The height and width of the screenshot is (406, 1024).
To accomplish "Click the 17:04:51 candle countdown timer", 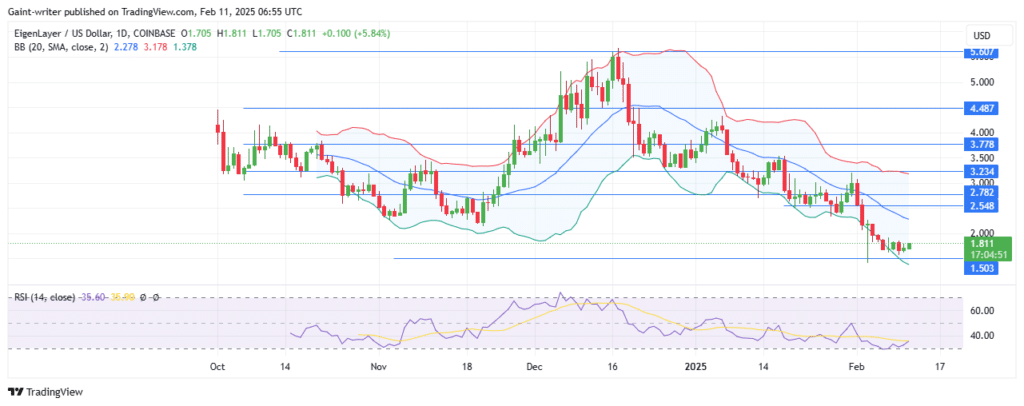I will click(x=987, y=255).
